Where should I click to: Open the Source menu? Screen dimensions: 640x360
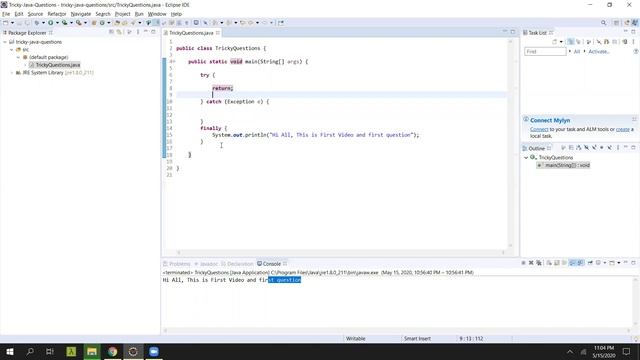pos(35,14)
